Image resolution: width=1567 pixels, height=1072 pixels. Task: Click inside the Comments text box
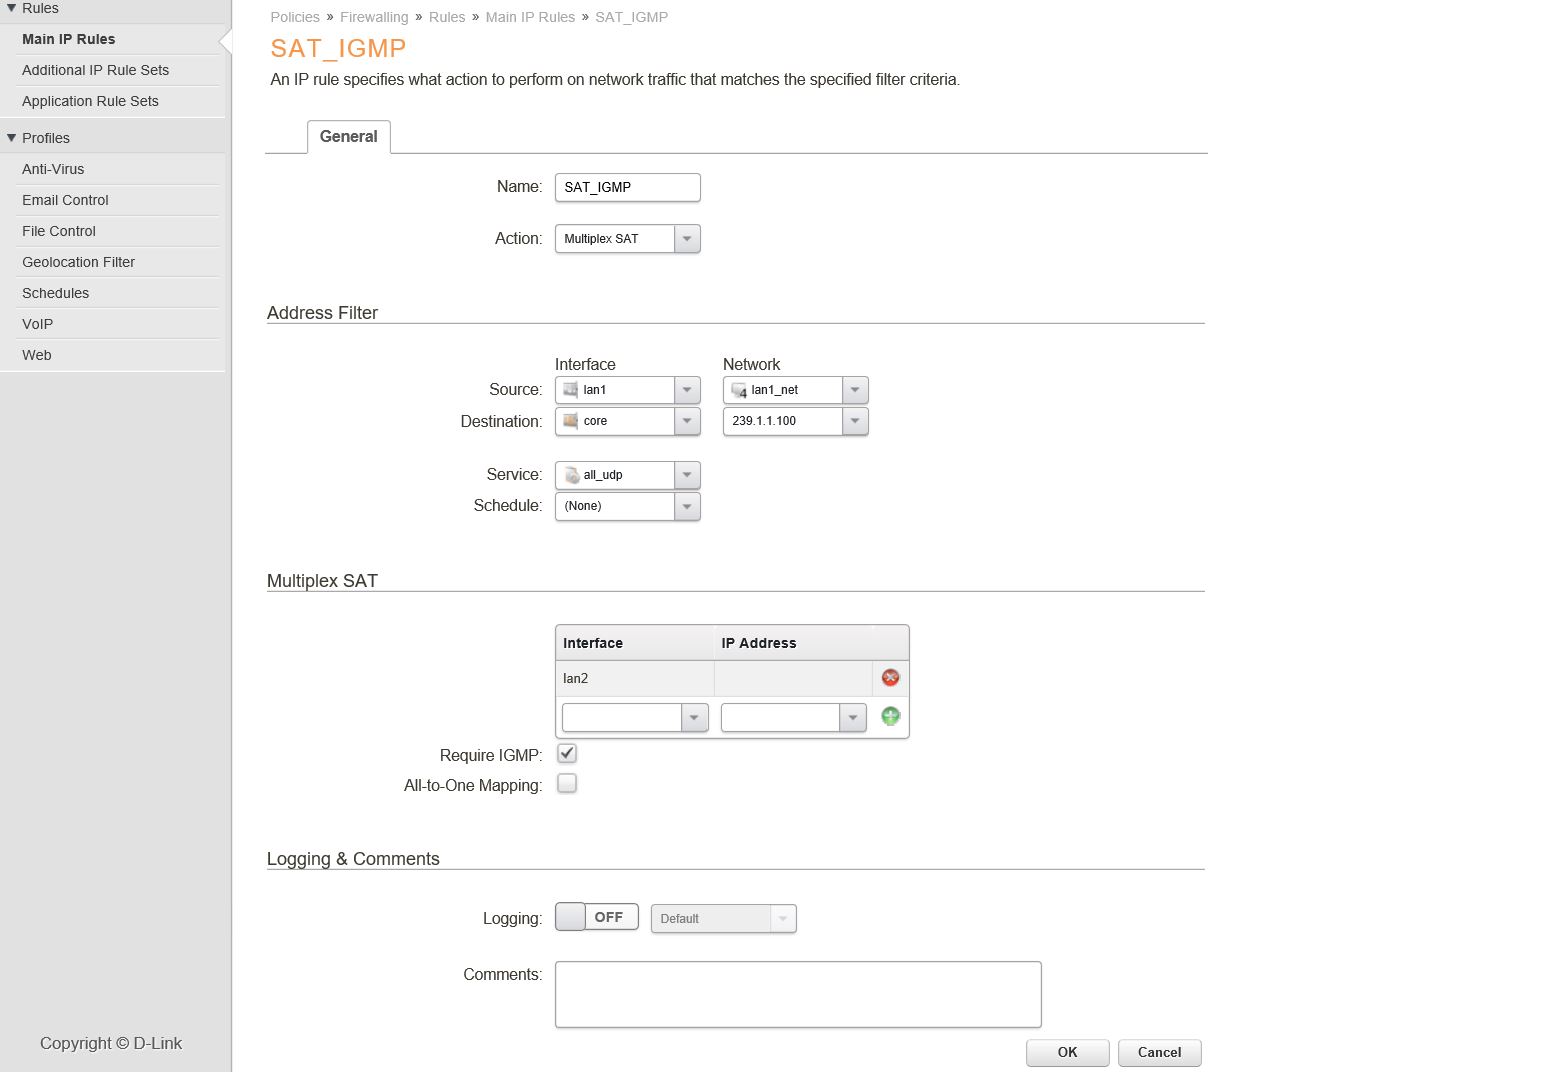pyautogui.click(x=798, y=994)
